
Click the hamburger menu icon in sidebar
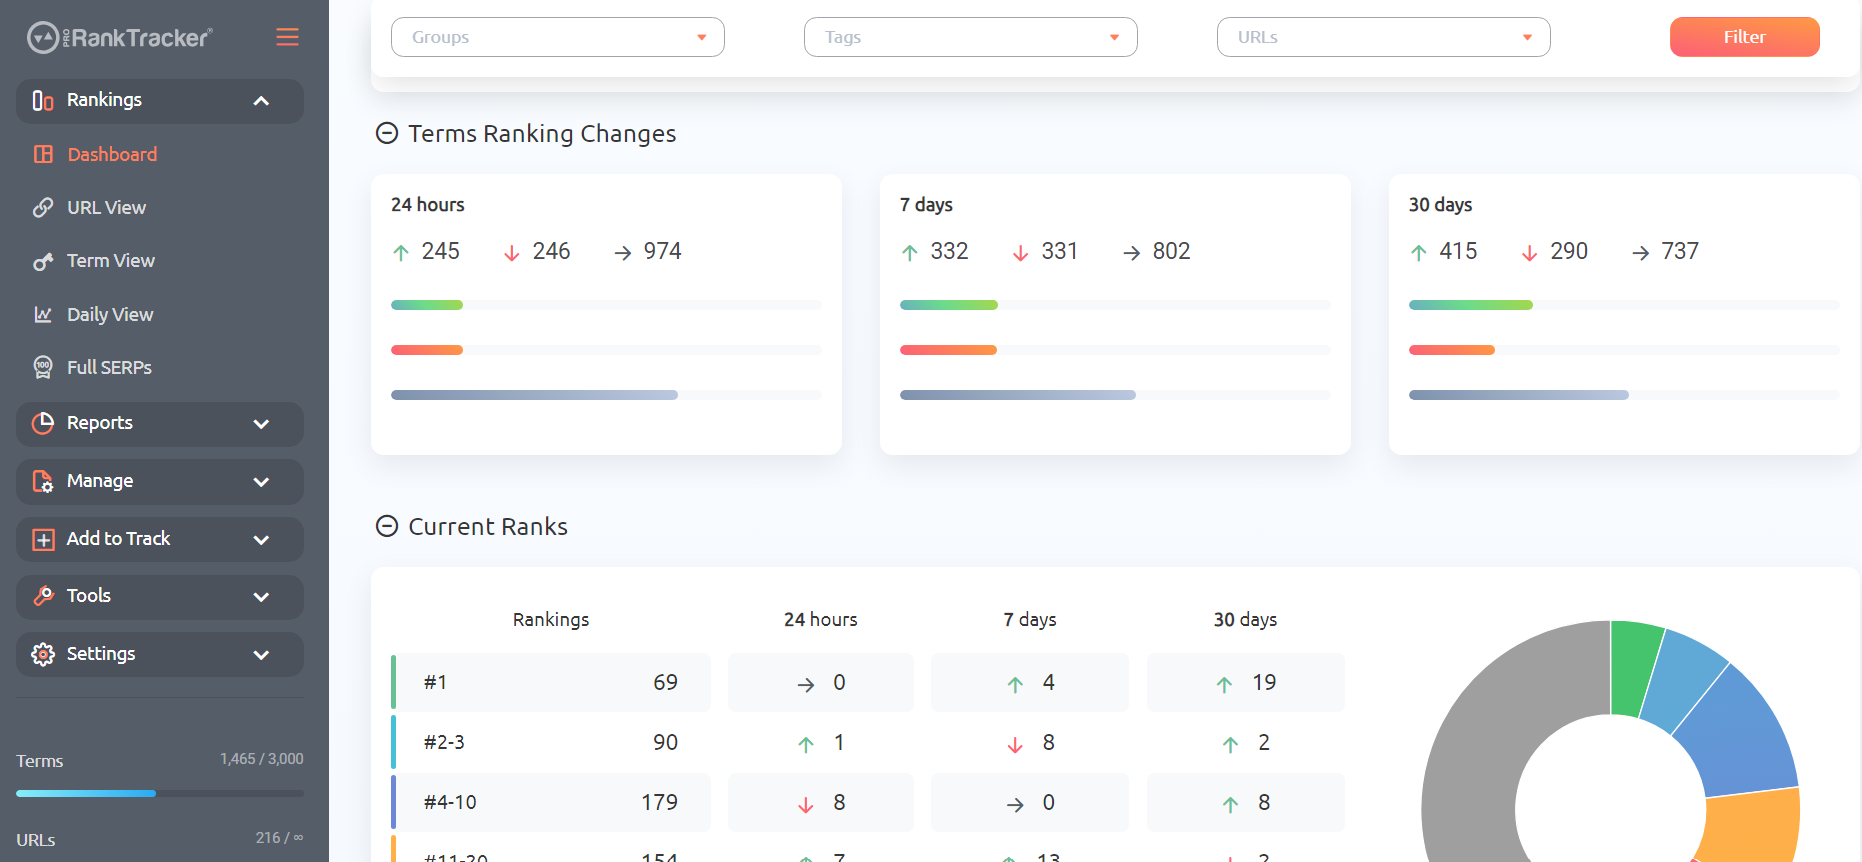coord(287,37)
